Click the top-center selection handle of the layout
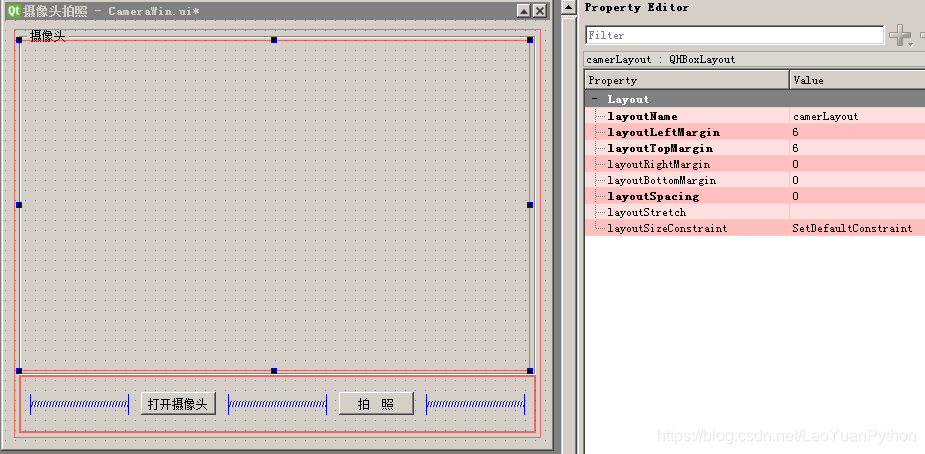The image size is (925, 454). tap(274, 40)
